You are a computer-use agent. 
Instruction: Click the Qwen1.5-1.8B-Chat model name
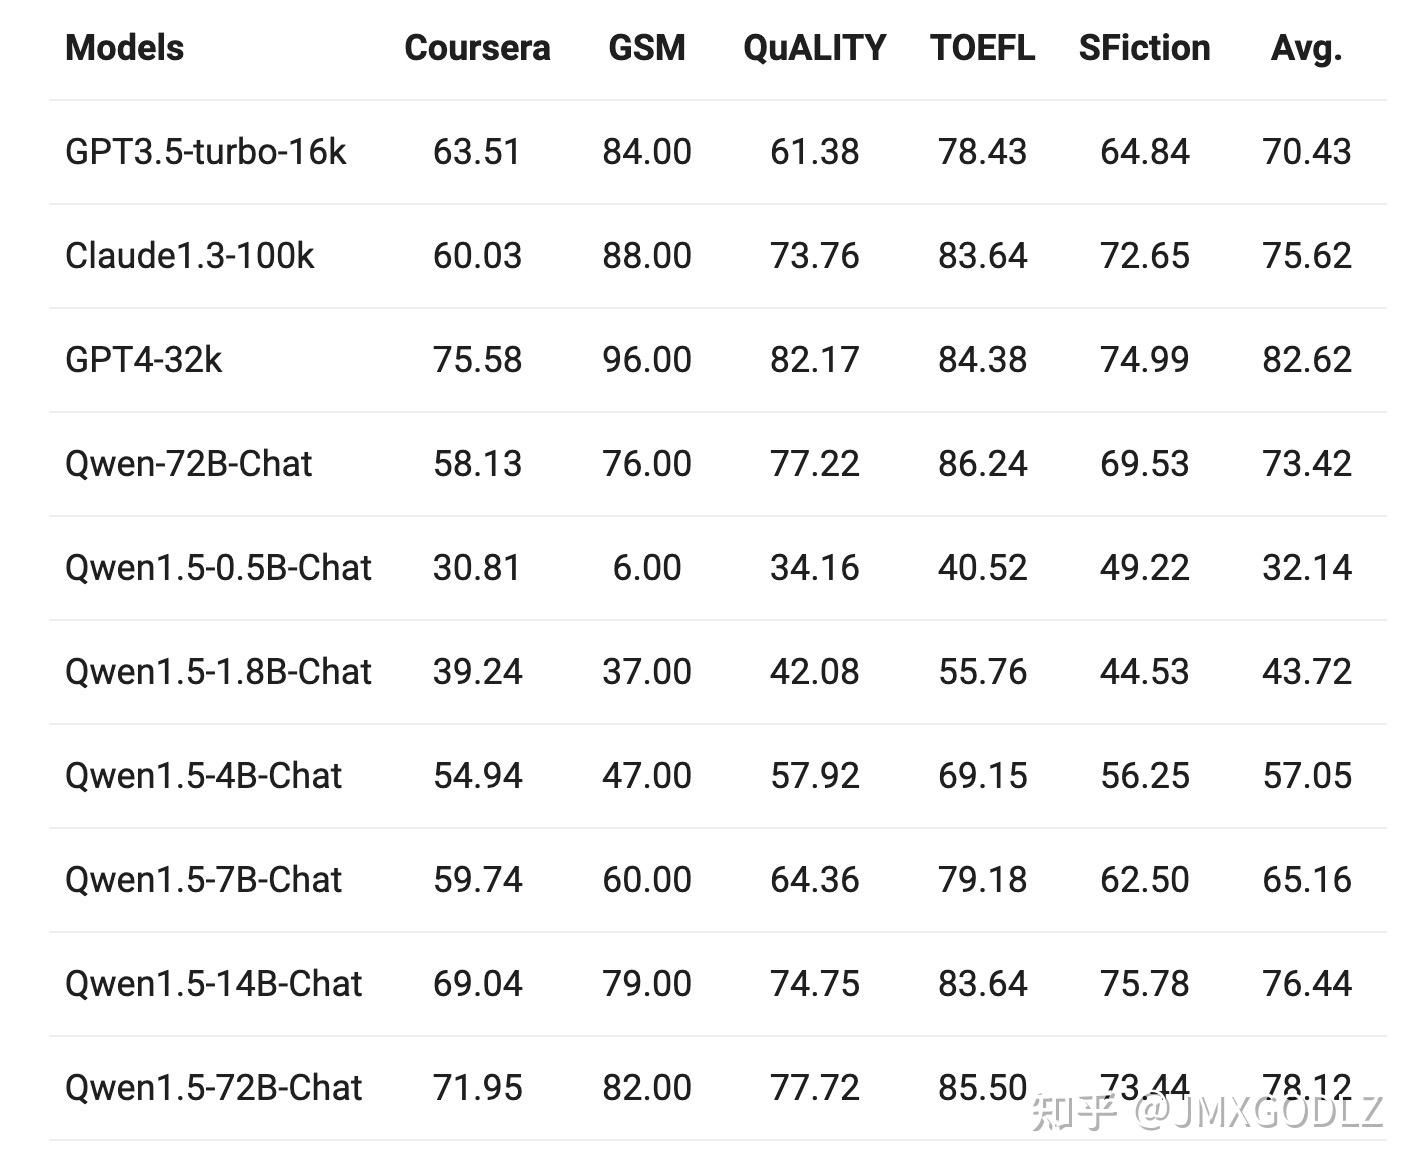click(x=218, y=672)
